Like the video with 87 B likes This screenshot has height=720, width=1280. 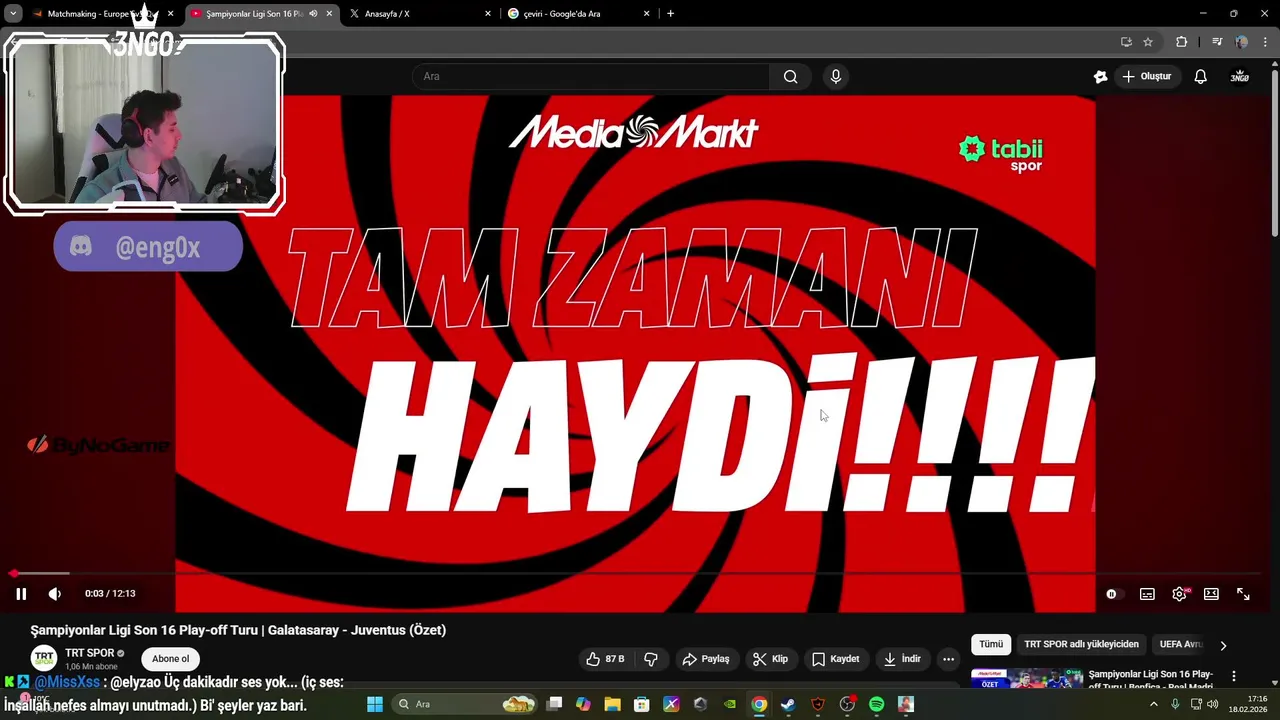tap(605, 659)
